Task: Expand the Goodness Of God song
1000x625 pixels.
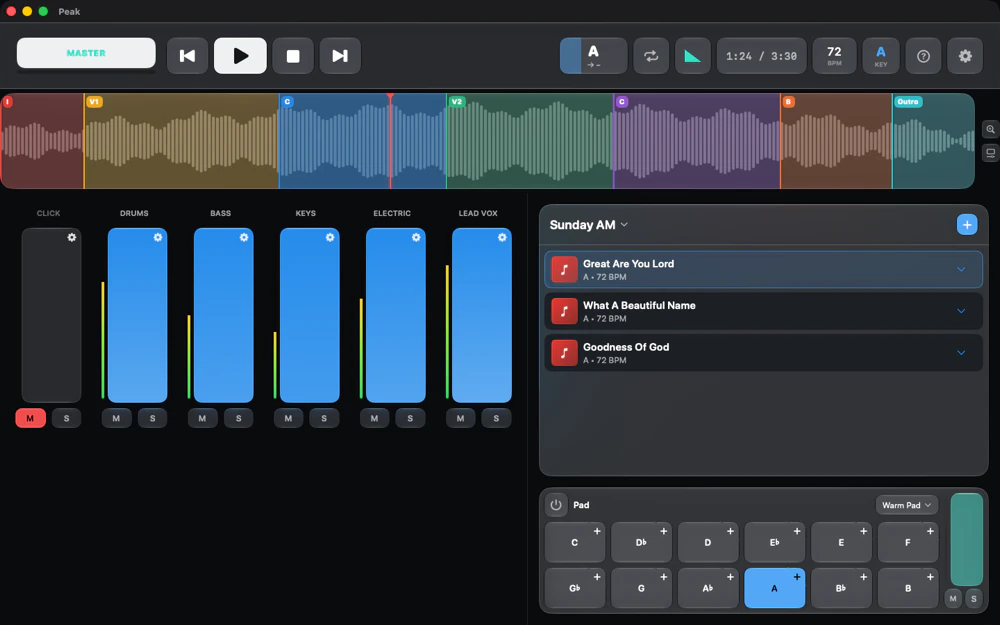Action: (961, 353)
